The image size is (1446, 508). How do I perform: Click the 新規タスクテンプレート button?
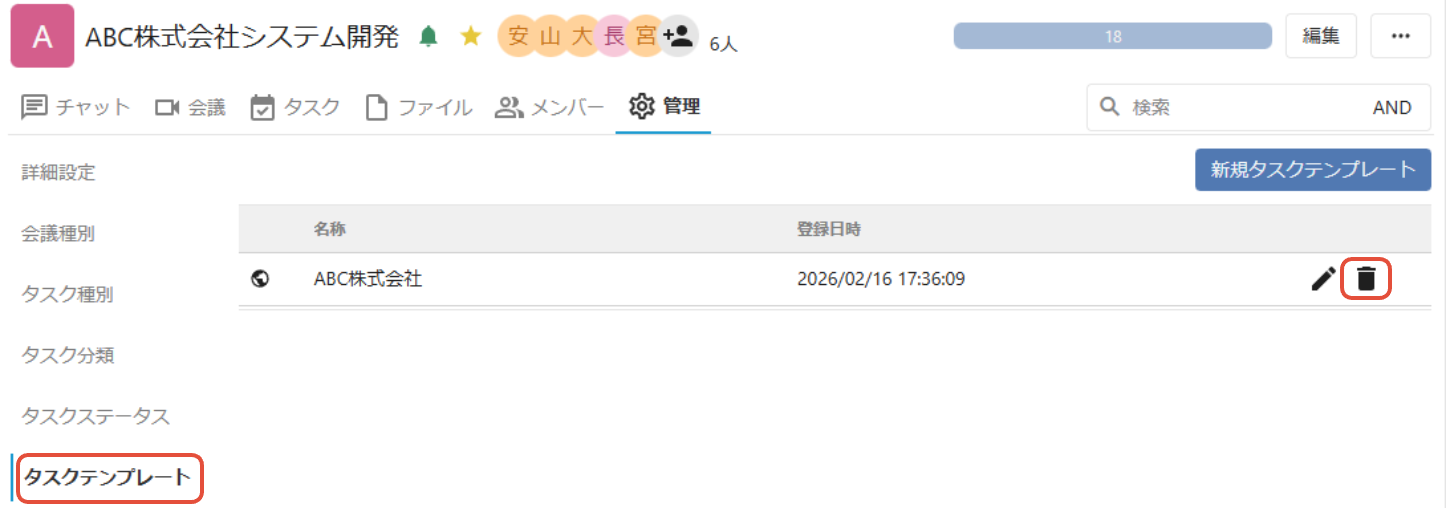(1313, 169)
